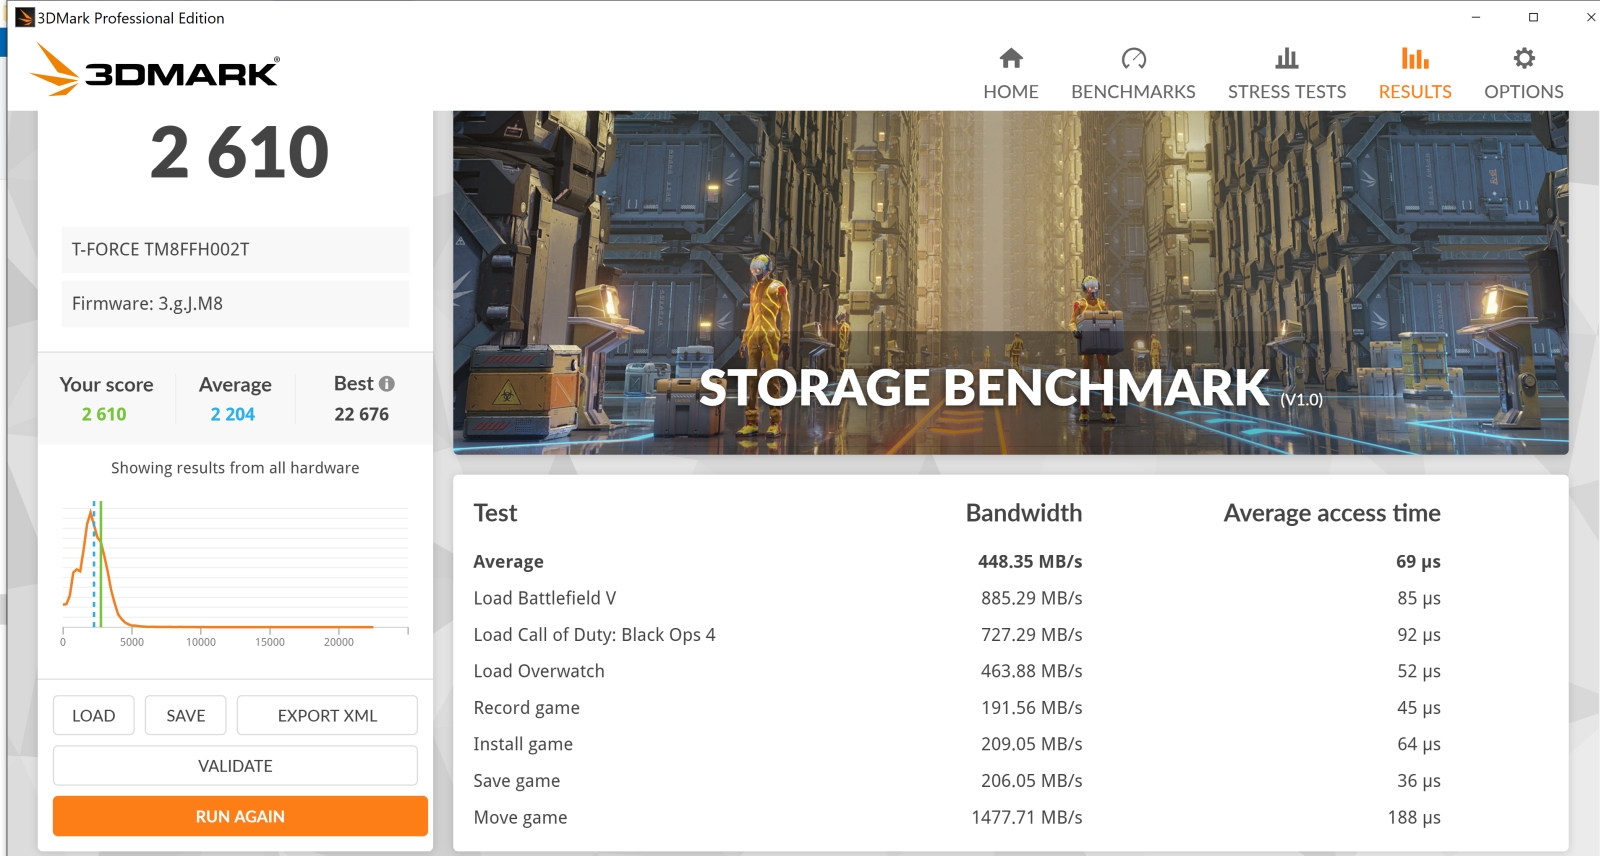Click the Save game row label

517,781
